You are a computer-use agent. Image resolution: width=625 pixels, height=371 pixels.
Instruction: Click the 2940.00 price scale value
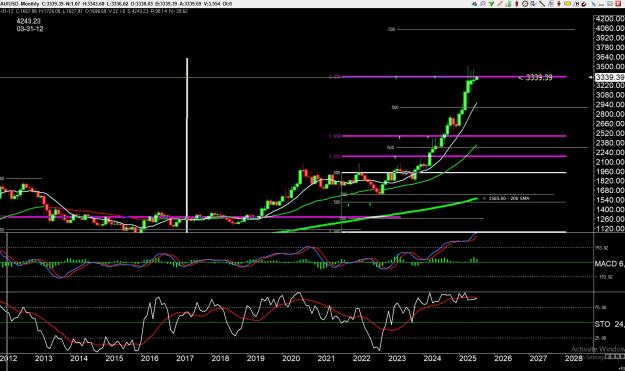click(610, 104)
